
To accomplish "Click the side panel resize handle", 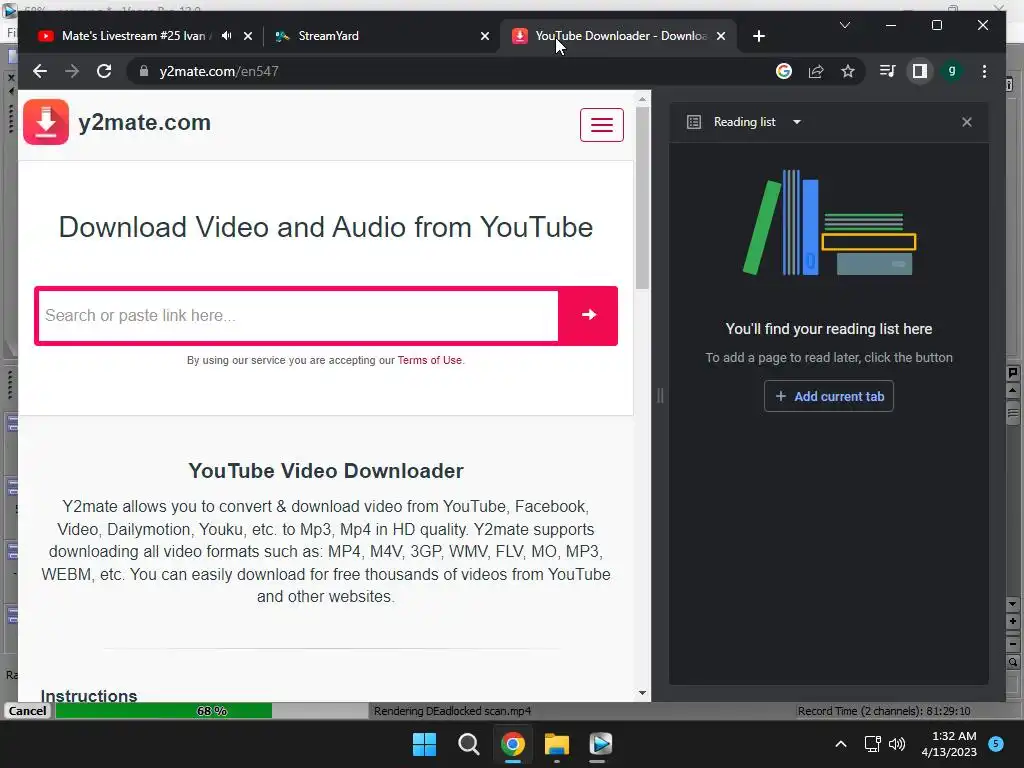I will pos(660,395).
